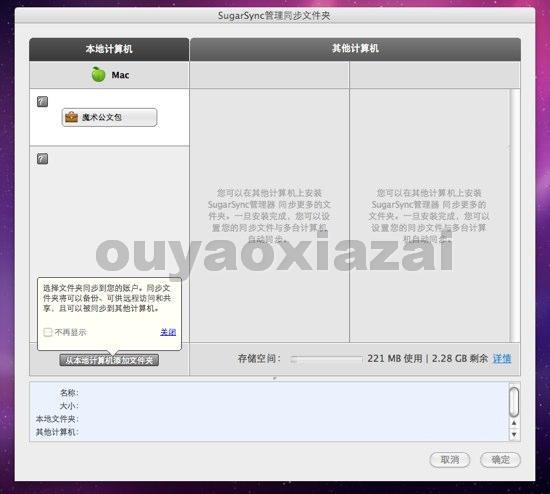Click the 其他计算机: label in details pane
This screenshot has width=550, height=494.
(x=57, y=432)
